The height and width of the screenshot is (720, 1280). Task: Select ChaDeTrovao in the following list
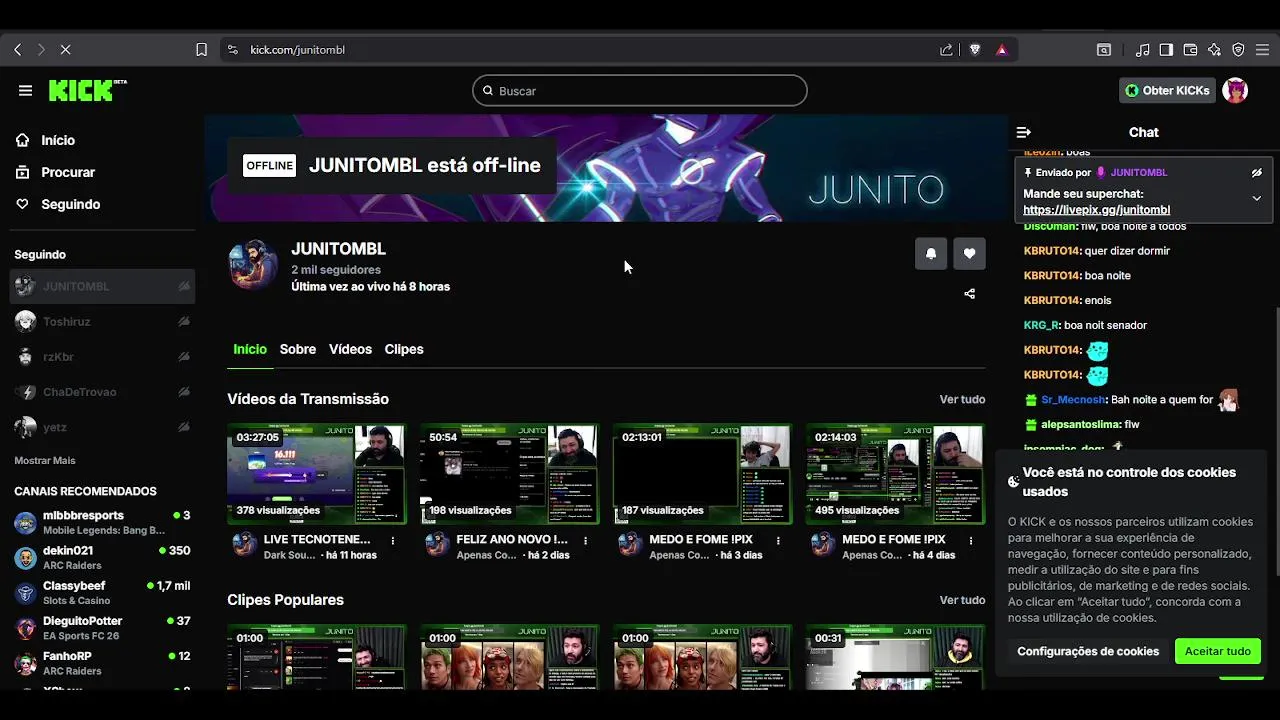[x=102, y=391]
